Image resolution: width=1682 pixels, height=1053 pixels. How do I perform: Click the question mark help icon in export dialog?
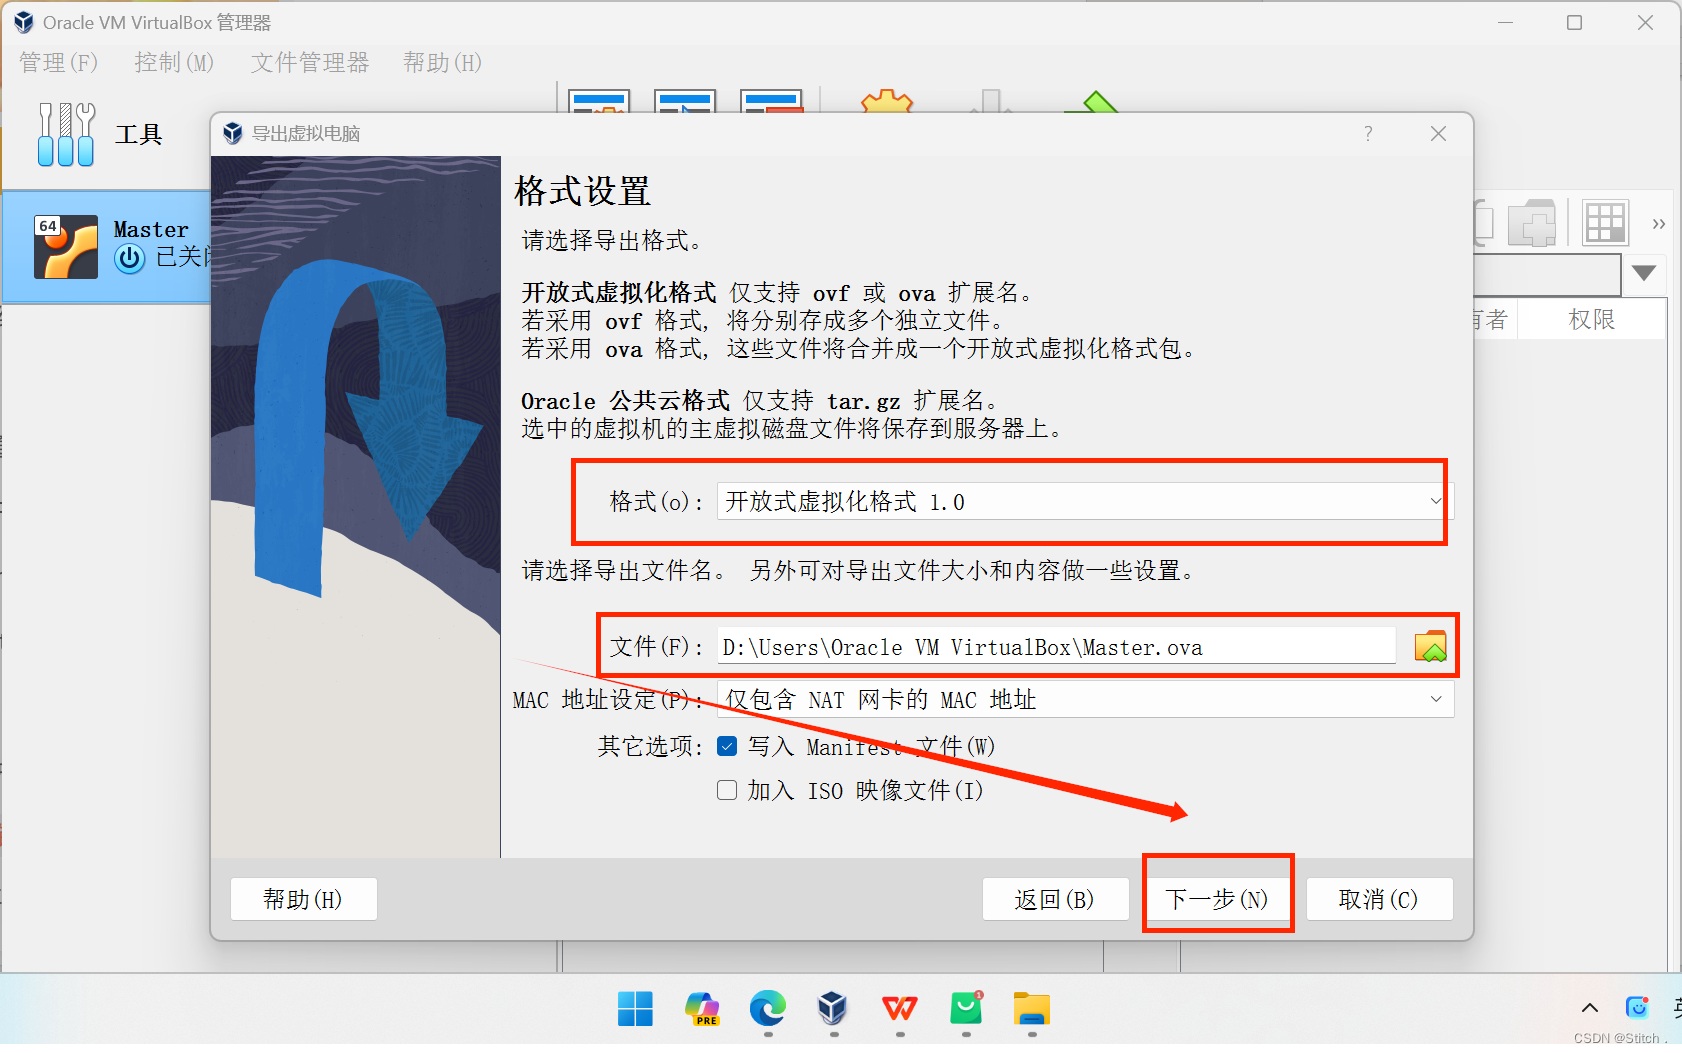(x=1368, y=133)
